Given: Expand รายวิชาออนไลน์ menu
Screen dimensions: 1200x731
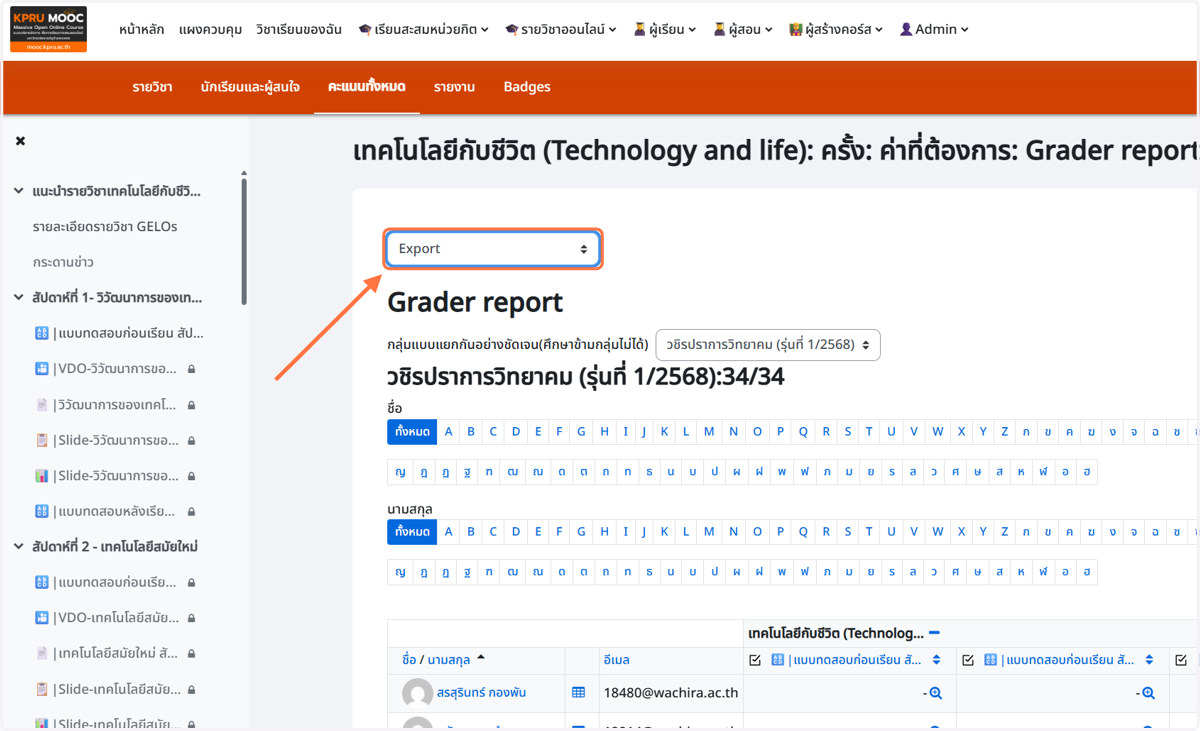Looking at the screenshot, I should [561, 30].
